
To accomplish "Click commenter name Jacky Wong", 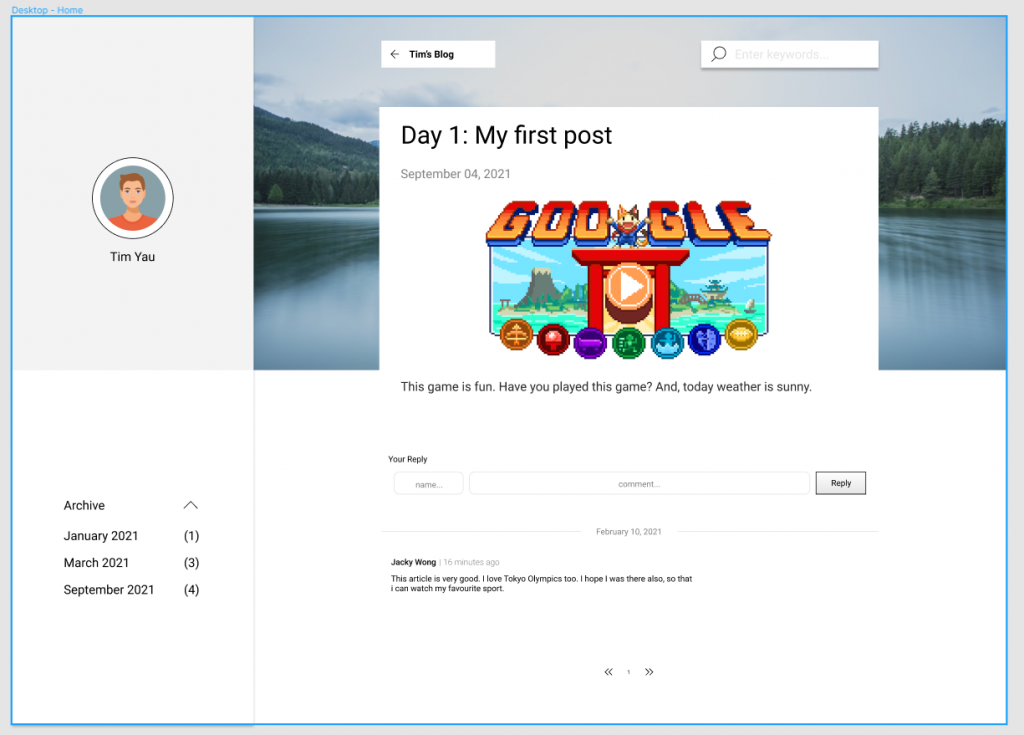I will tap(413, 562).
